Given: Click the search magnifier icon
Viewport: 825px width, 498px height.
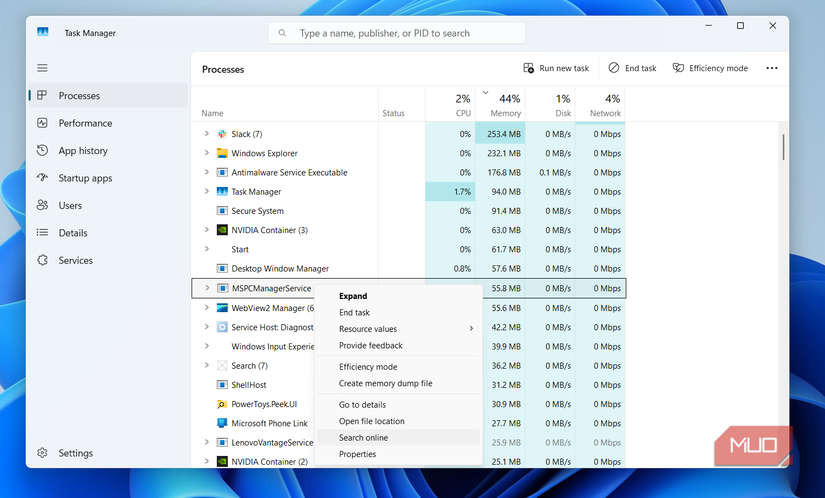Looking at the screenshot, I should pyautogui.click(x=283, y=33).
